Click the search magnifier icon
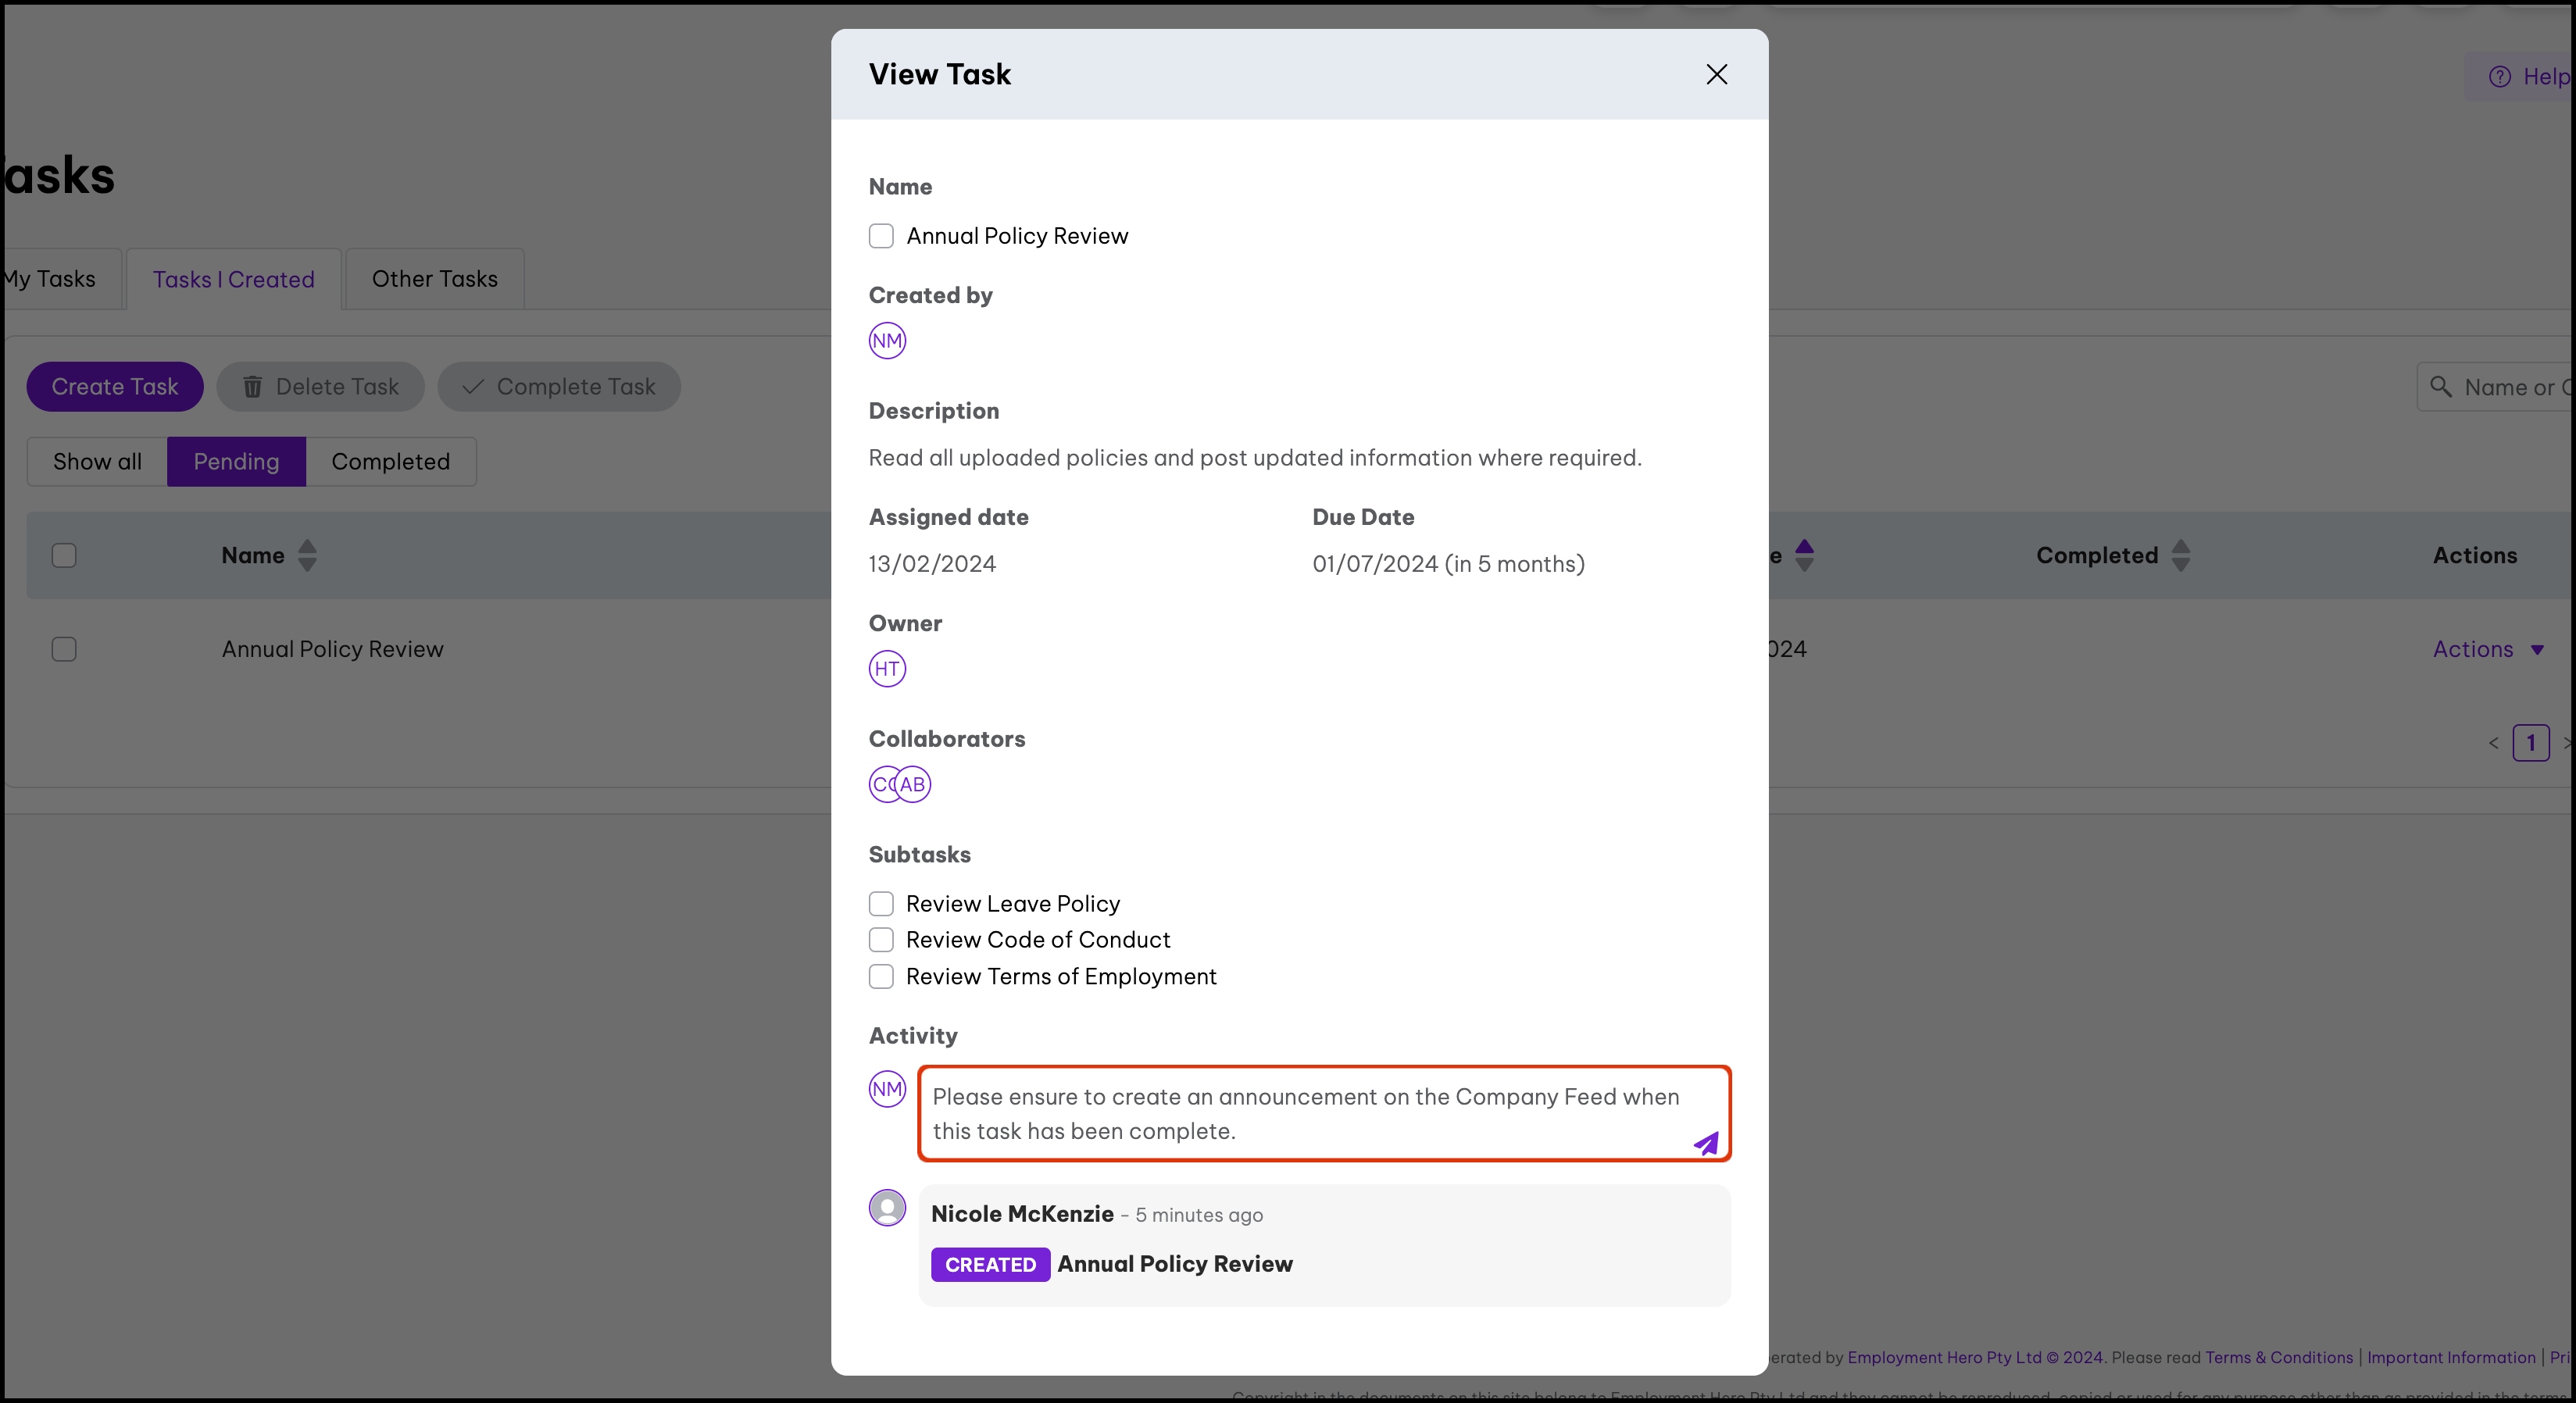Image resolution: width=2576 pixels, height=1403 pixels. (2440, 387)
